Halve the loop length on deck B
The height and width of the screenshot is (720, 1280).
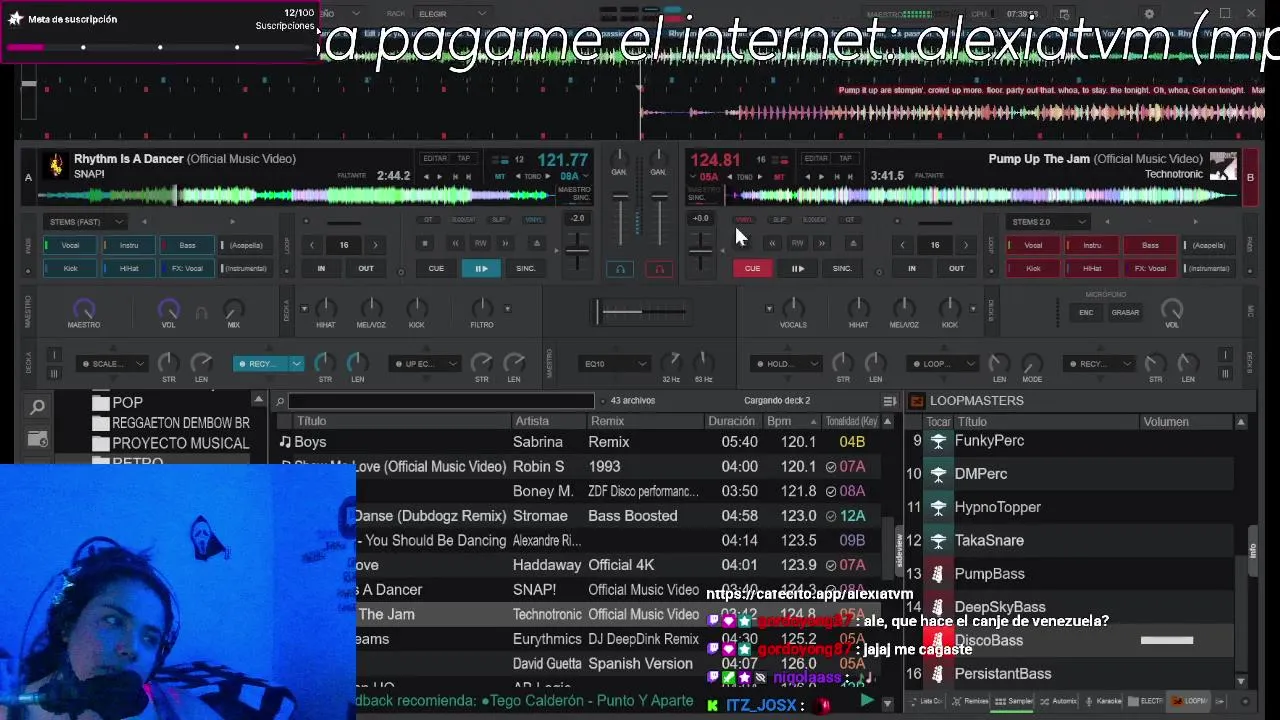902,245
